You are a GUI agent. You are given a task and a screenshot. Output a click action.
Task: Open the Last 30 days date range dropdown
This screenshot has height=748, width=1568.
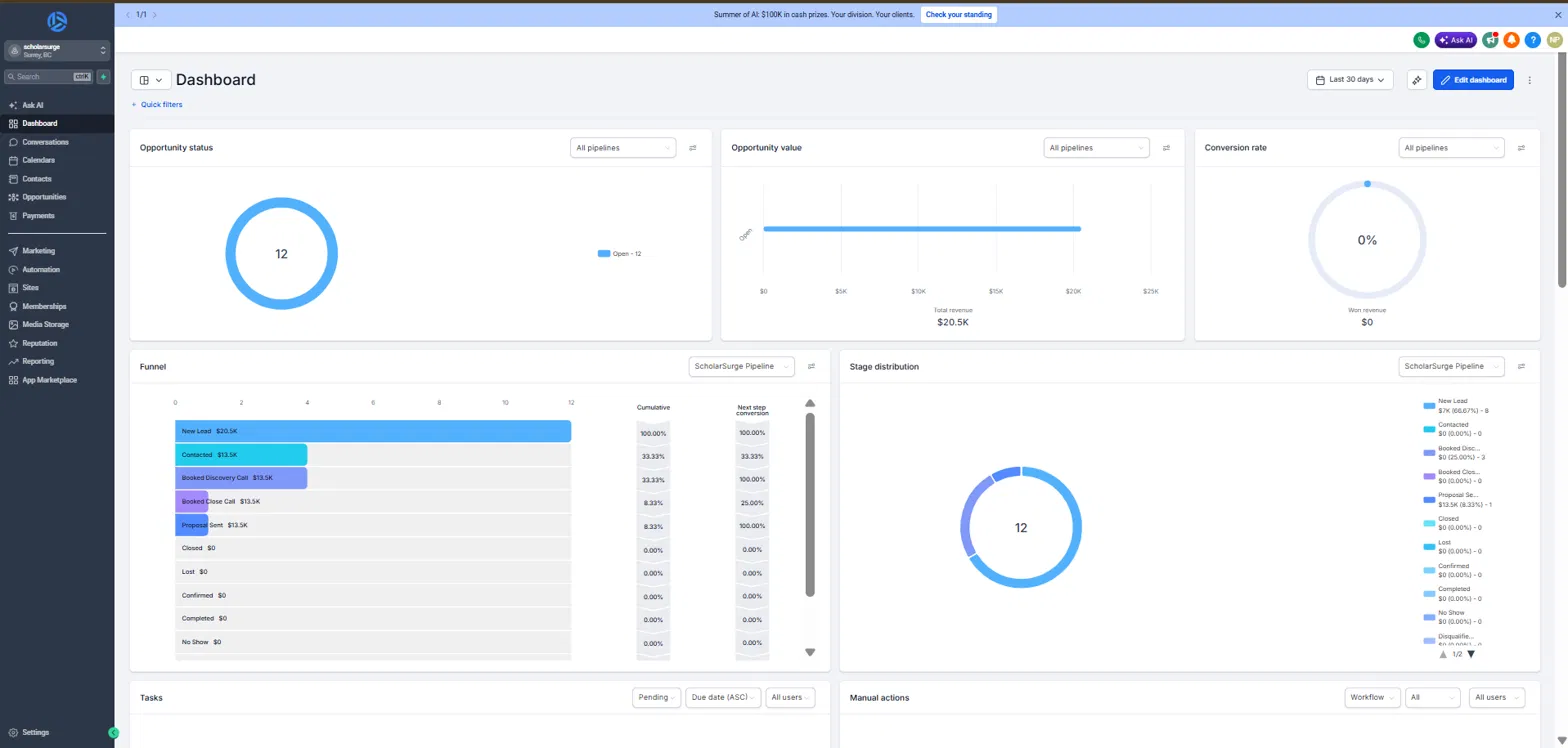(1350, 79)
